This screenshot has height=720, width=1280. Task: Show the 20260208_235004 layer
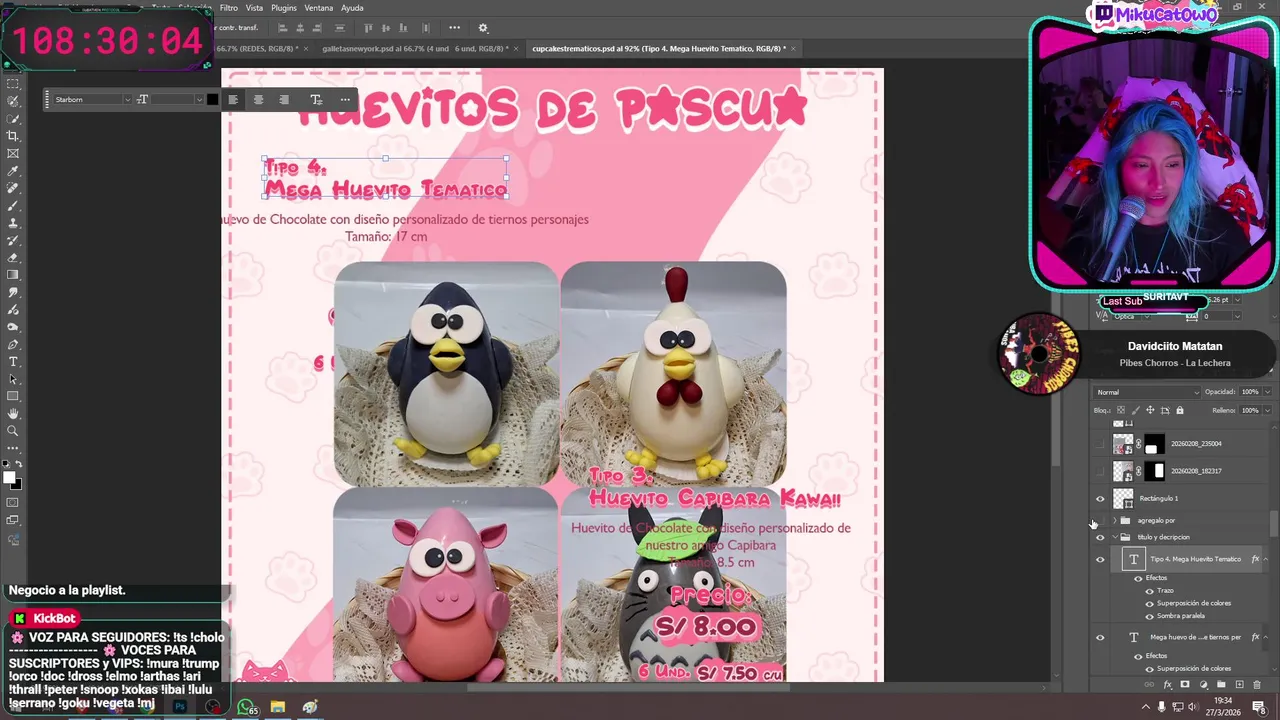click(x=1100, y=443)
